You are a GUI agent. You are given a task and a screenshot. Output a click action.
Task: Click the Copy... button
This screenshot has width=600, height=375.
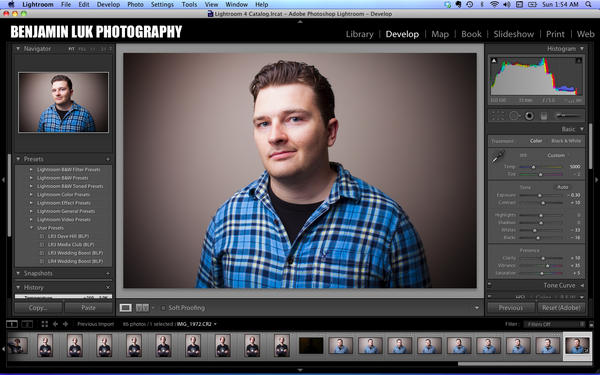pos(38,308)
